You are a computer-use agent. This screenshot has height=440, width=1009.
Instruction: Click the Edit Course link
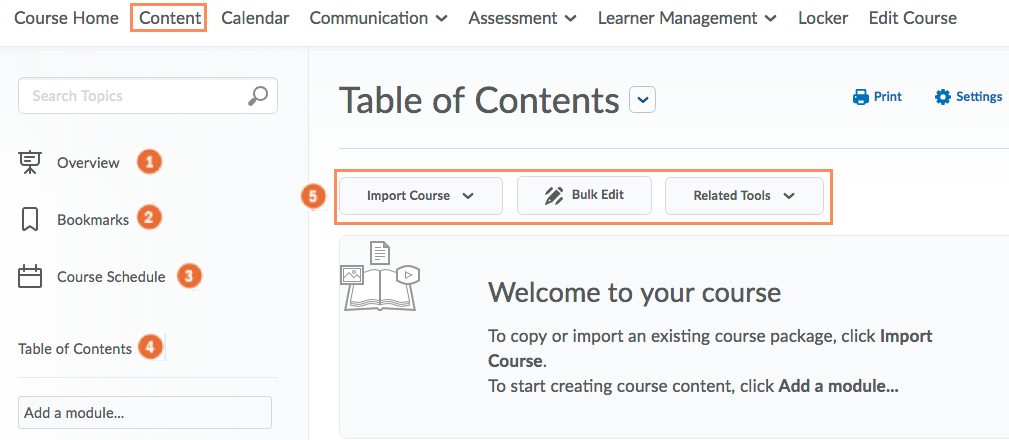912,18
